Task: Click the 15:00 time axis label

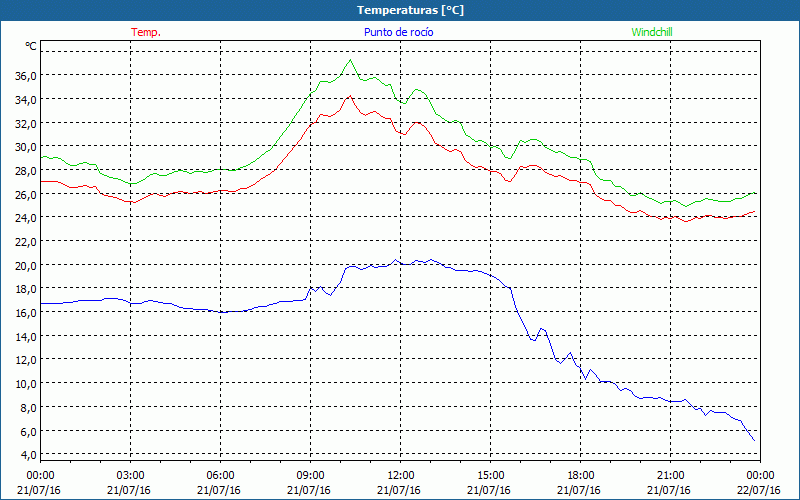Action: [490, 476]
